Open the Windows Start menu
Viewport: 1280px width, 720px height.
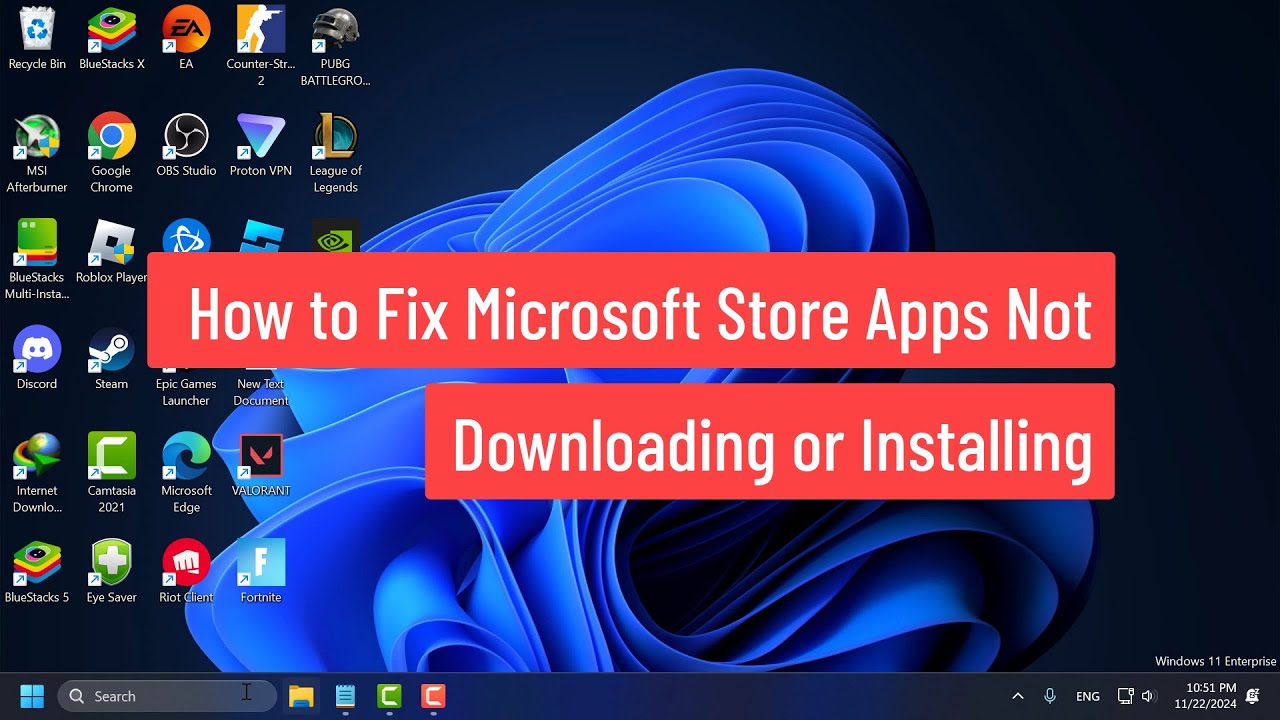[32, 696]
